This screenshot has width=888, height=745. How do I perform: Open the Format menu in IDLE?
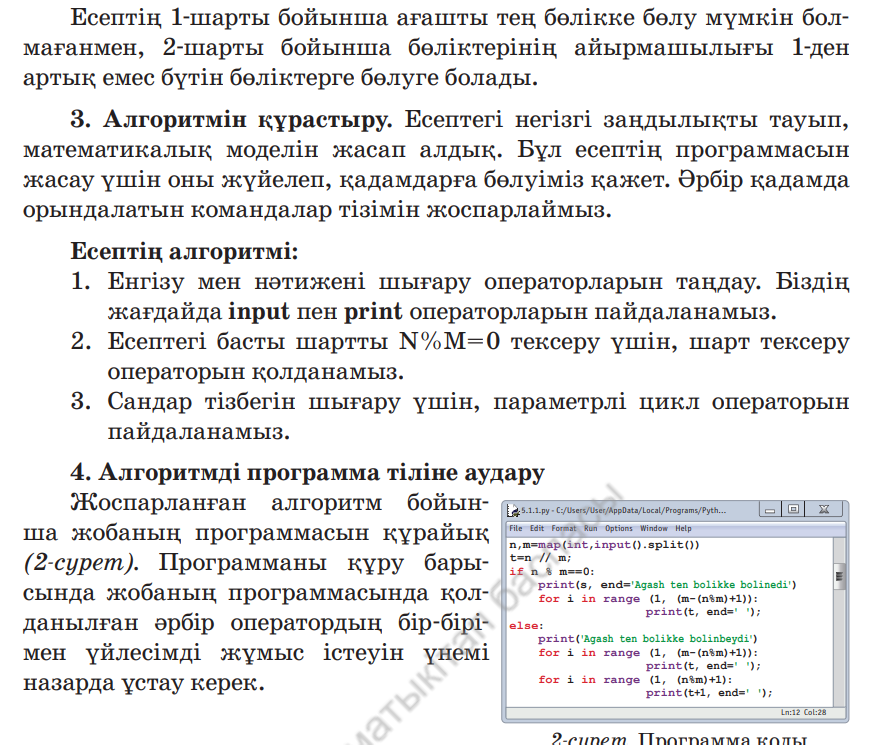563,529
